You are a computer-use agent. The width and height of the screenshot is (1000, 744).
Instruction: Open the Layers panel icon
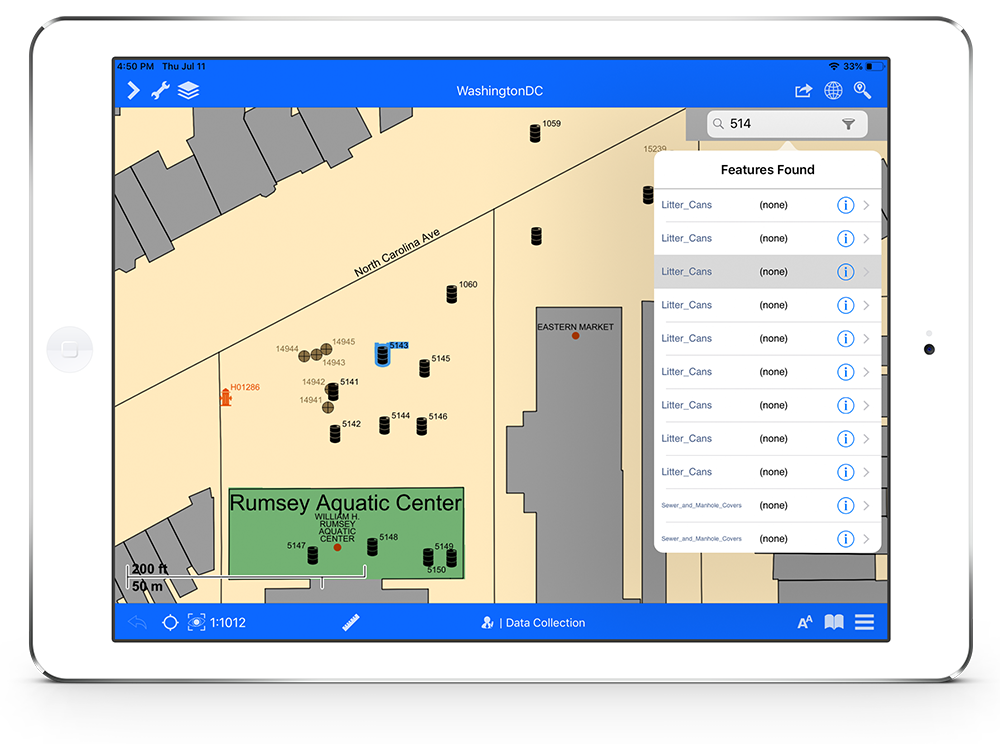click(188, 90)
